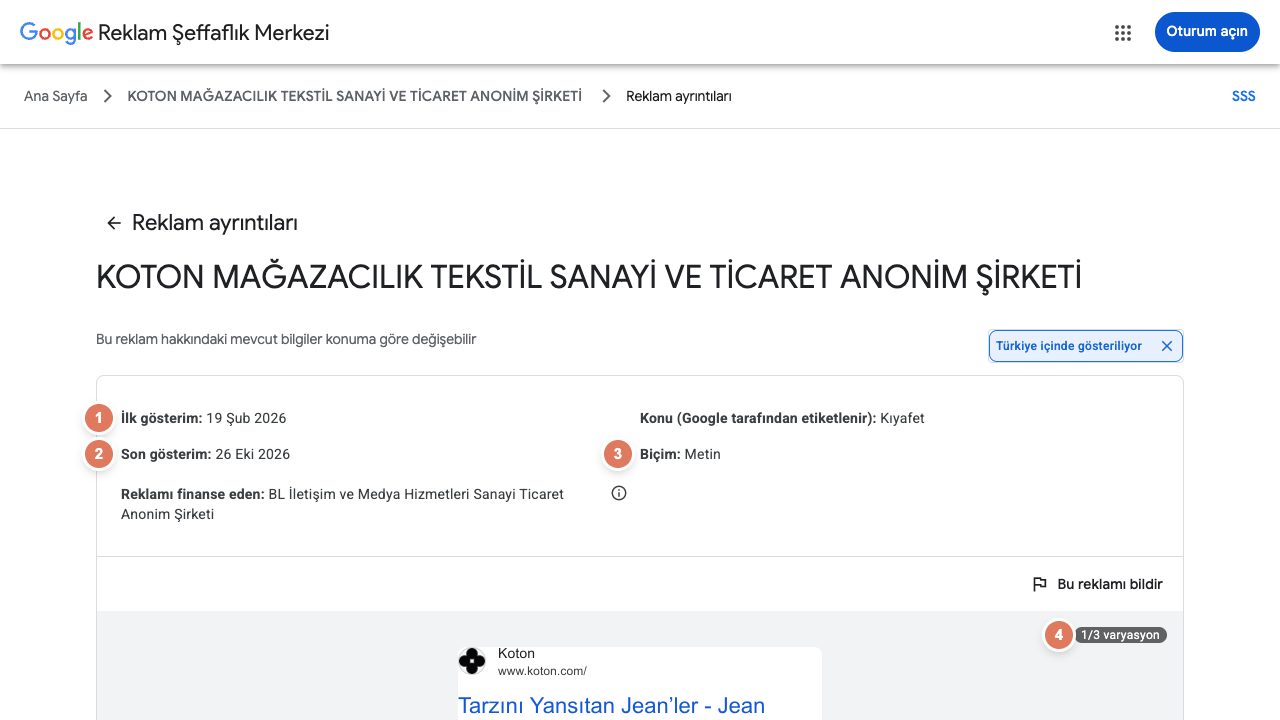Open www.koton.com/ URL in ad
This screenshot has height=720, width=1280.
(x=542, y=671)
